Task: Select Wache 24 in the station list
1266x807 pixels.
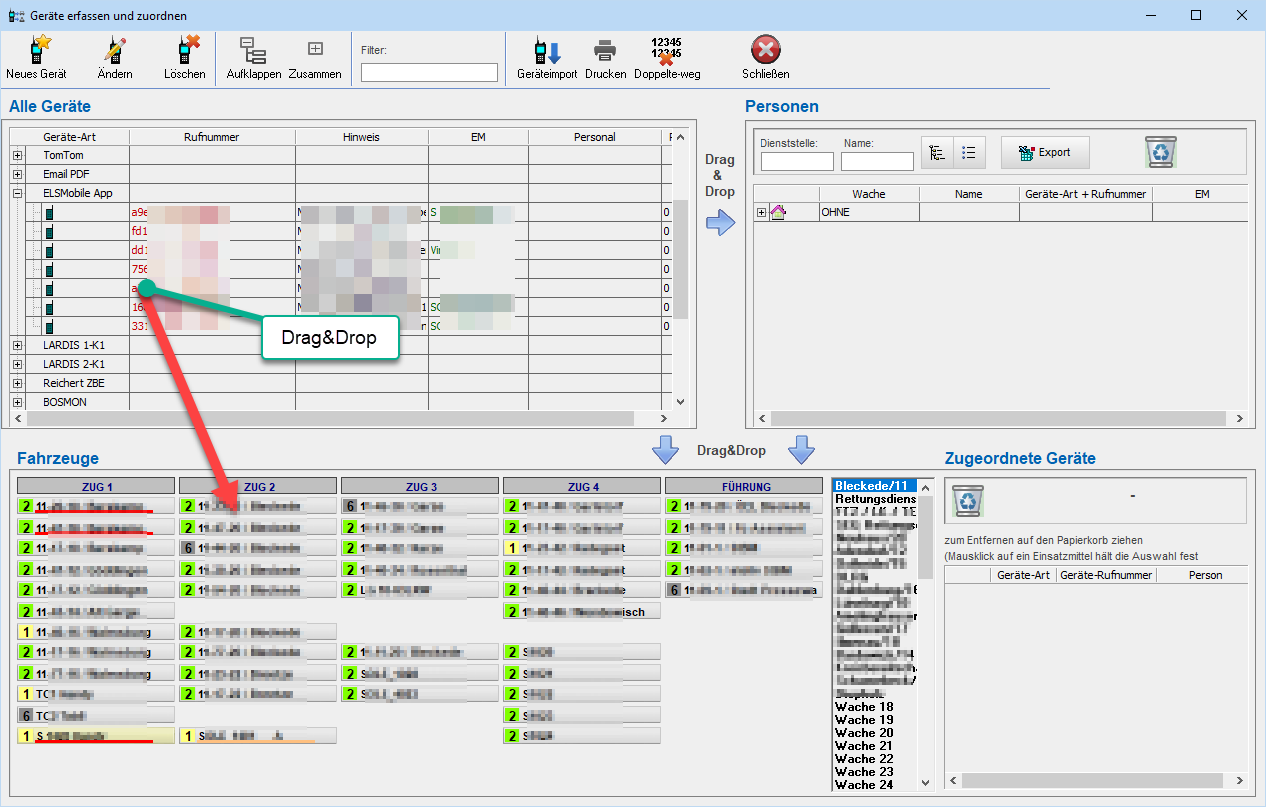Action: tap(876, 785)
